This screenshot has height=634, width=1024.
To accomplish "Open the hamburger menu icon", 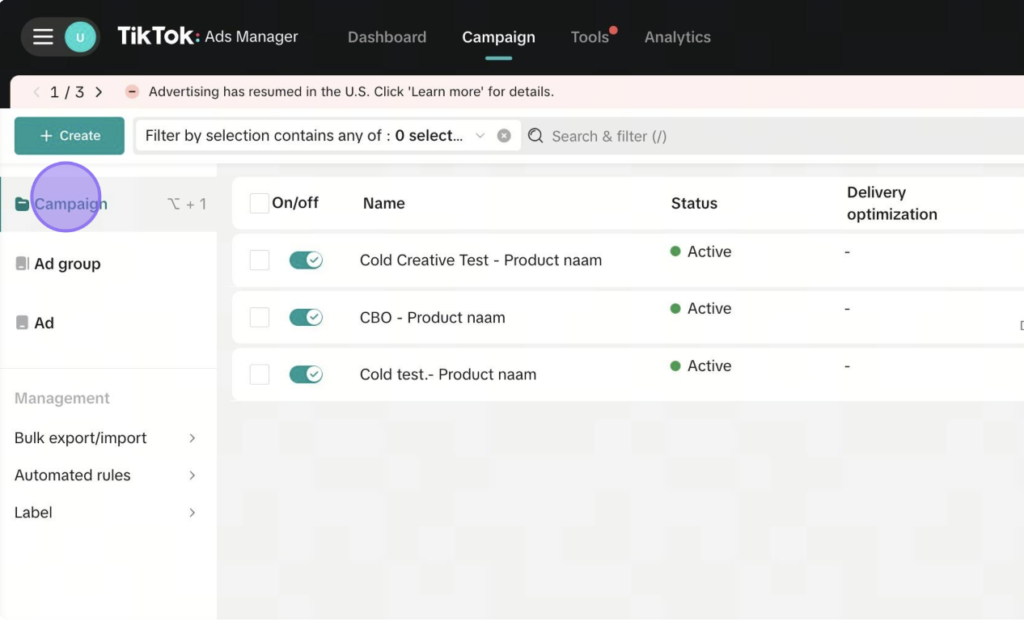I will (x=43, y=37).
